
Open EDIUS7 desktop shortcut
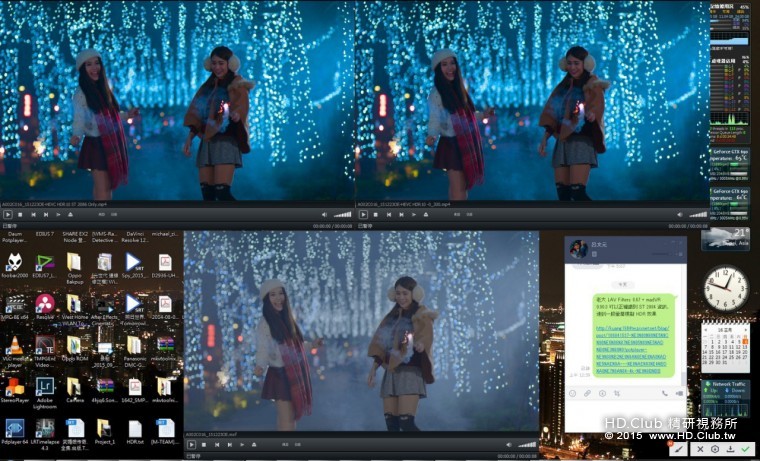(x=45, y=265)
